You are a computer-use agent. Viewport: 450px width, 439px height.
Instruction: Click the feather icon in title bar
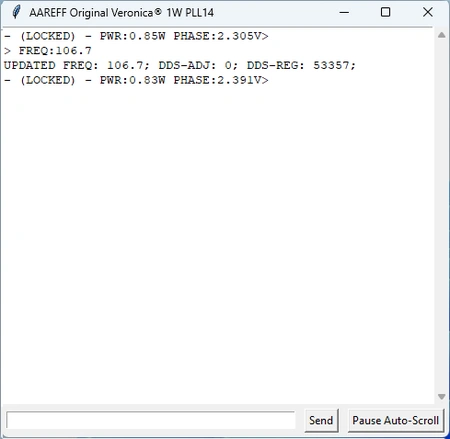click(16, 12)
